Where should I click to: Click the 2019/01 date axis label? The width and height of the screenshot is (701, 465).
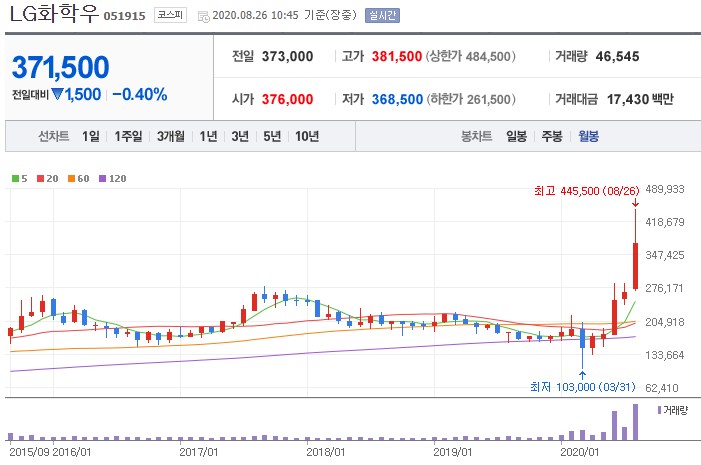point(452,452)
